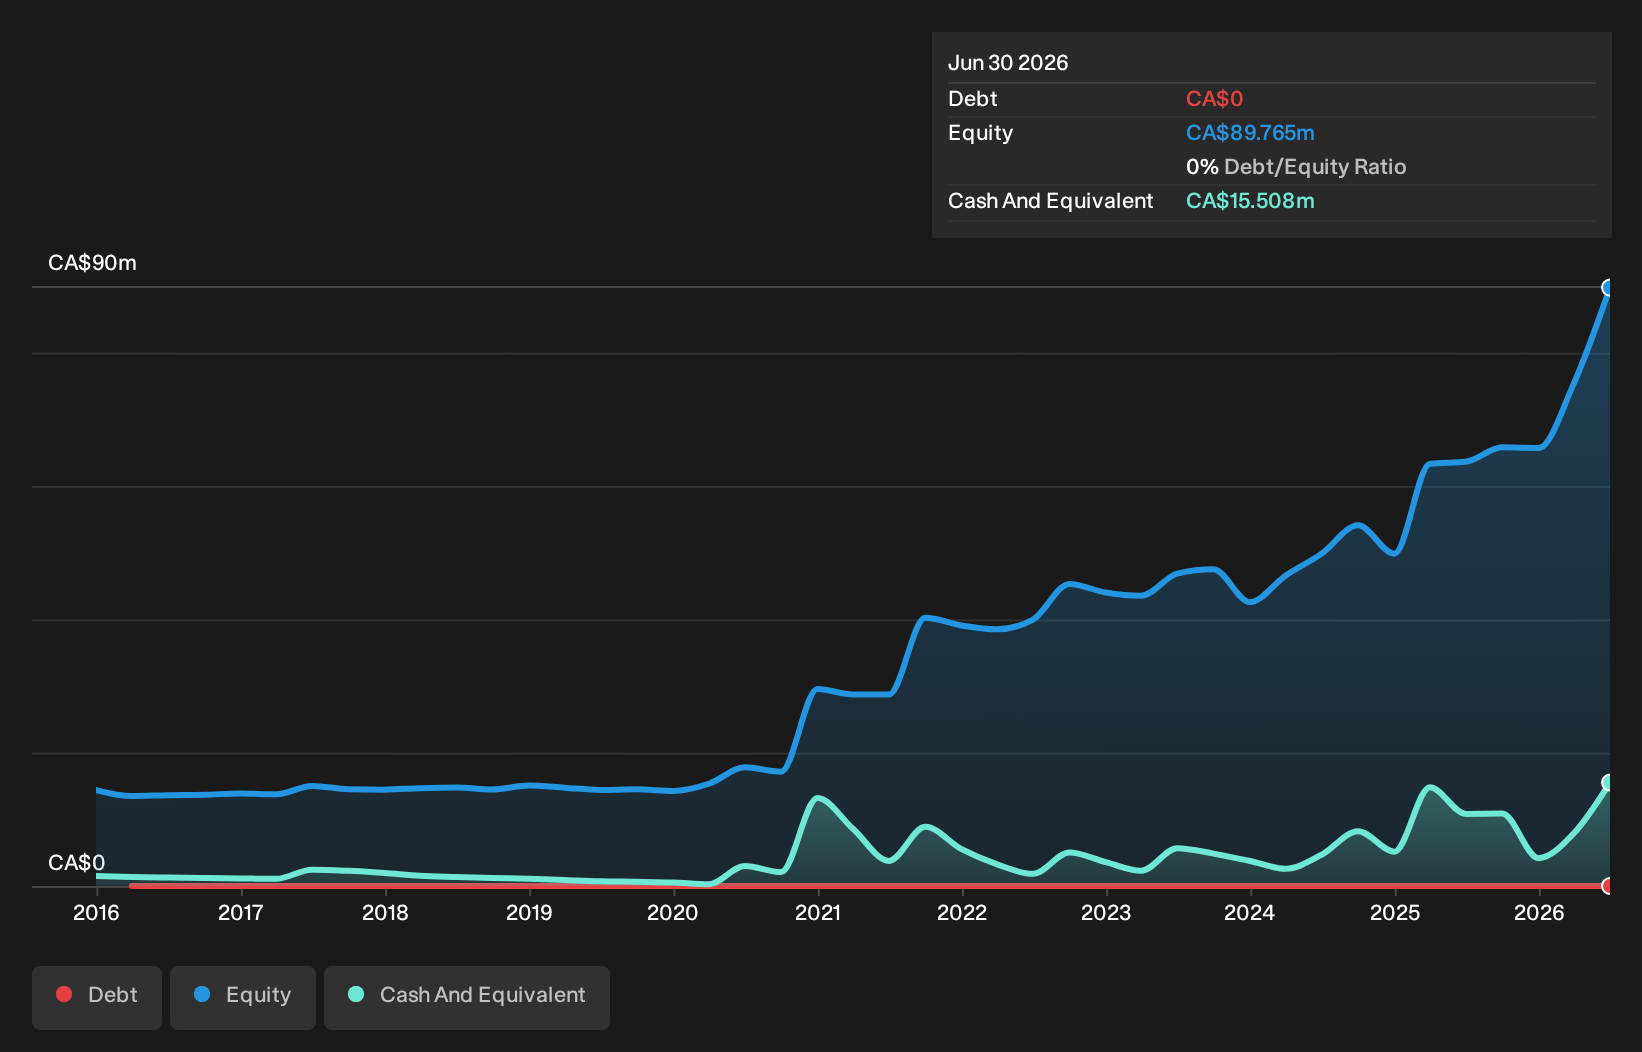The width and height of the screenshot is (1642, 1052).
Task: Select the teal Cash endpoint marker on chart
Action: (1608, 782)
